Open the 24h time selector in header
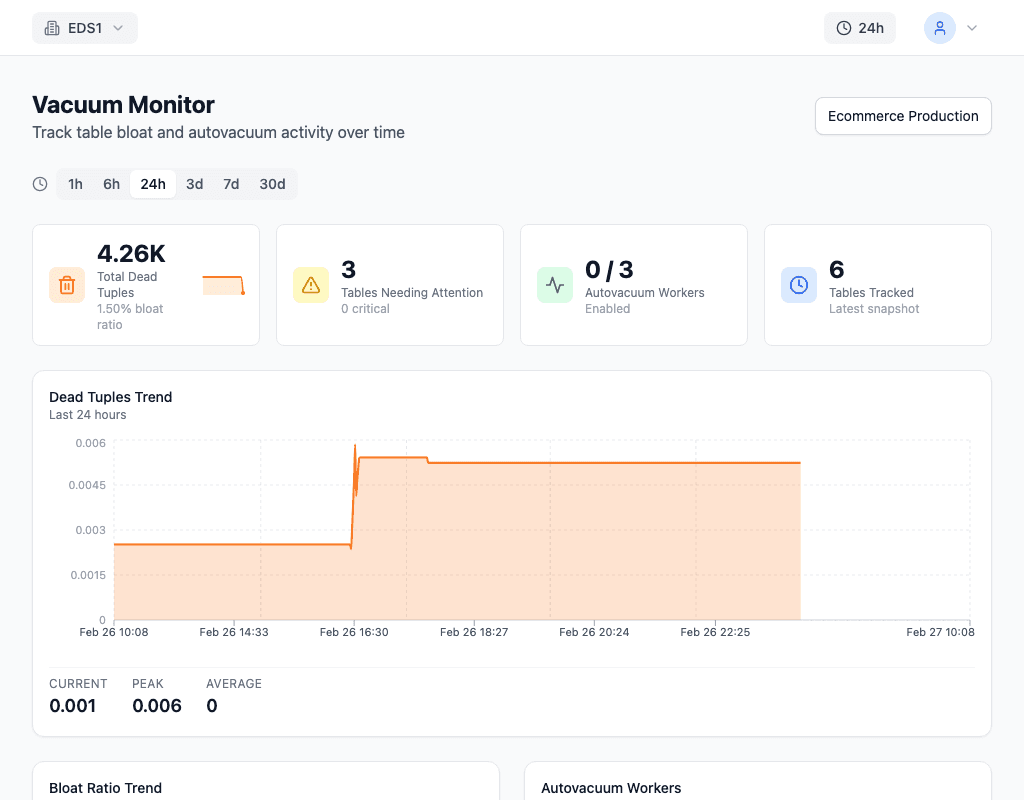Viewport: 1024px width, 800px height. 860,28
